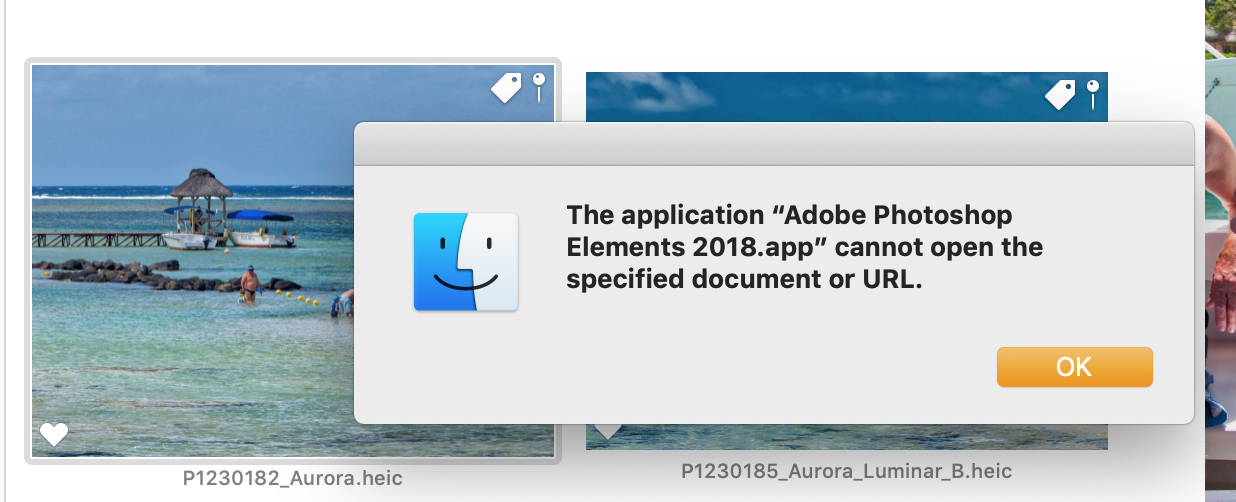Screen dimensions: 1236x502
Task: Click the small photo strip in top-right corner
Action: click(1221, 30)
